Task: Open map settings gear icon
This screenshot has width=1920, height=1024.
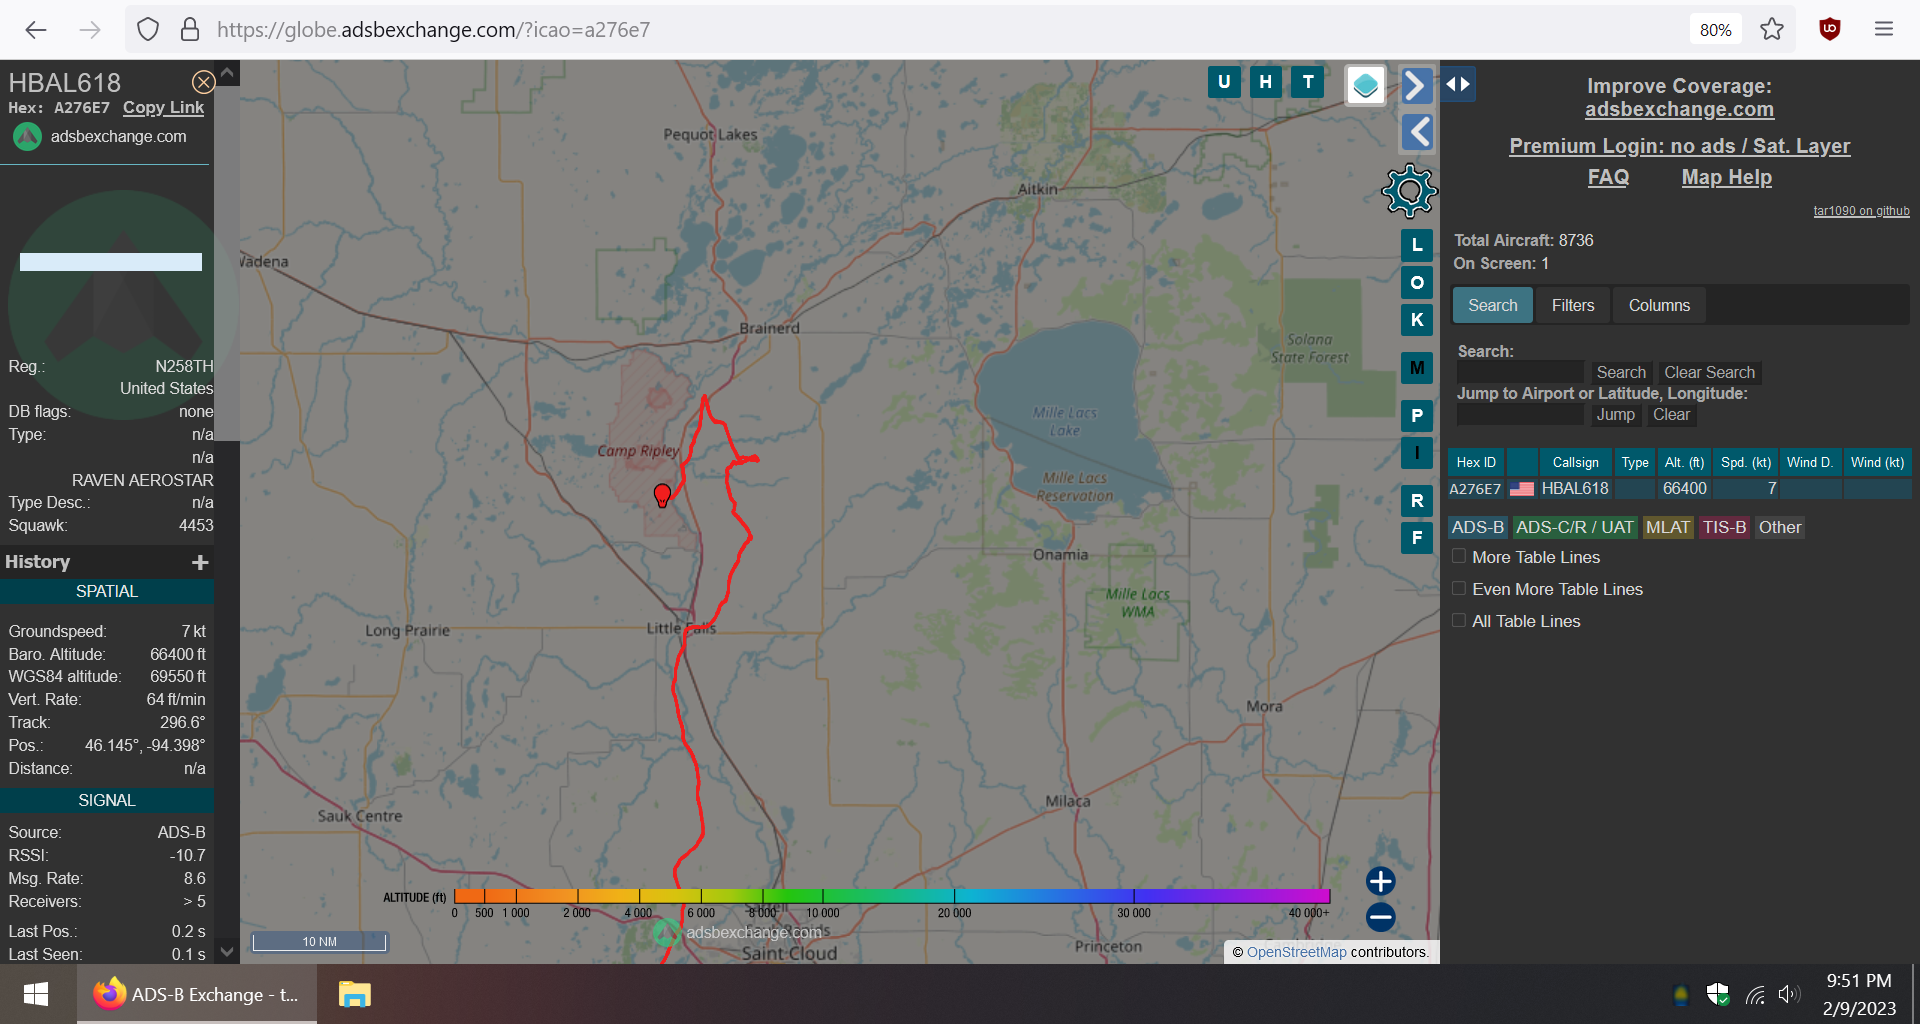Action: pos(1409,191)
